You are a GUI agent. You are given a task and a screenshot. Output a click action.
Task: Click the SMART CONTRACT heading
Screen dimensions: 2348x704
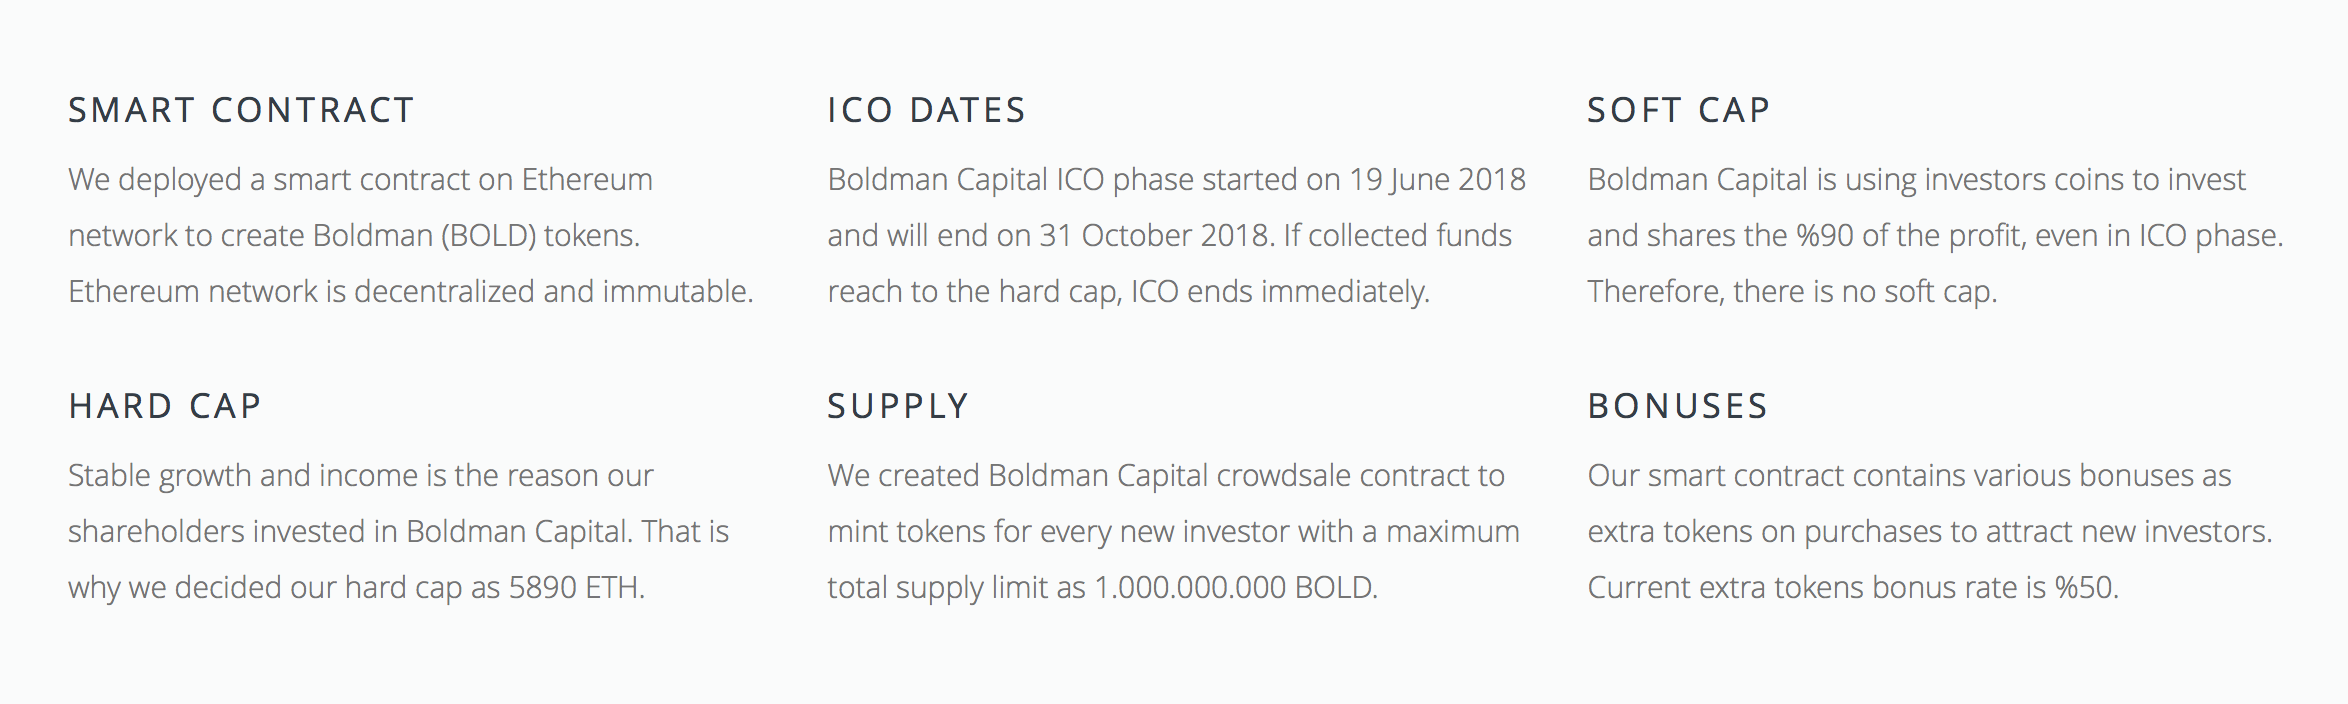point(240,110)
